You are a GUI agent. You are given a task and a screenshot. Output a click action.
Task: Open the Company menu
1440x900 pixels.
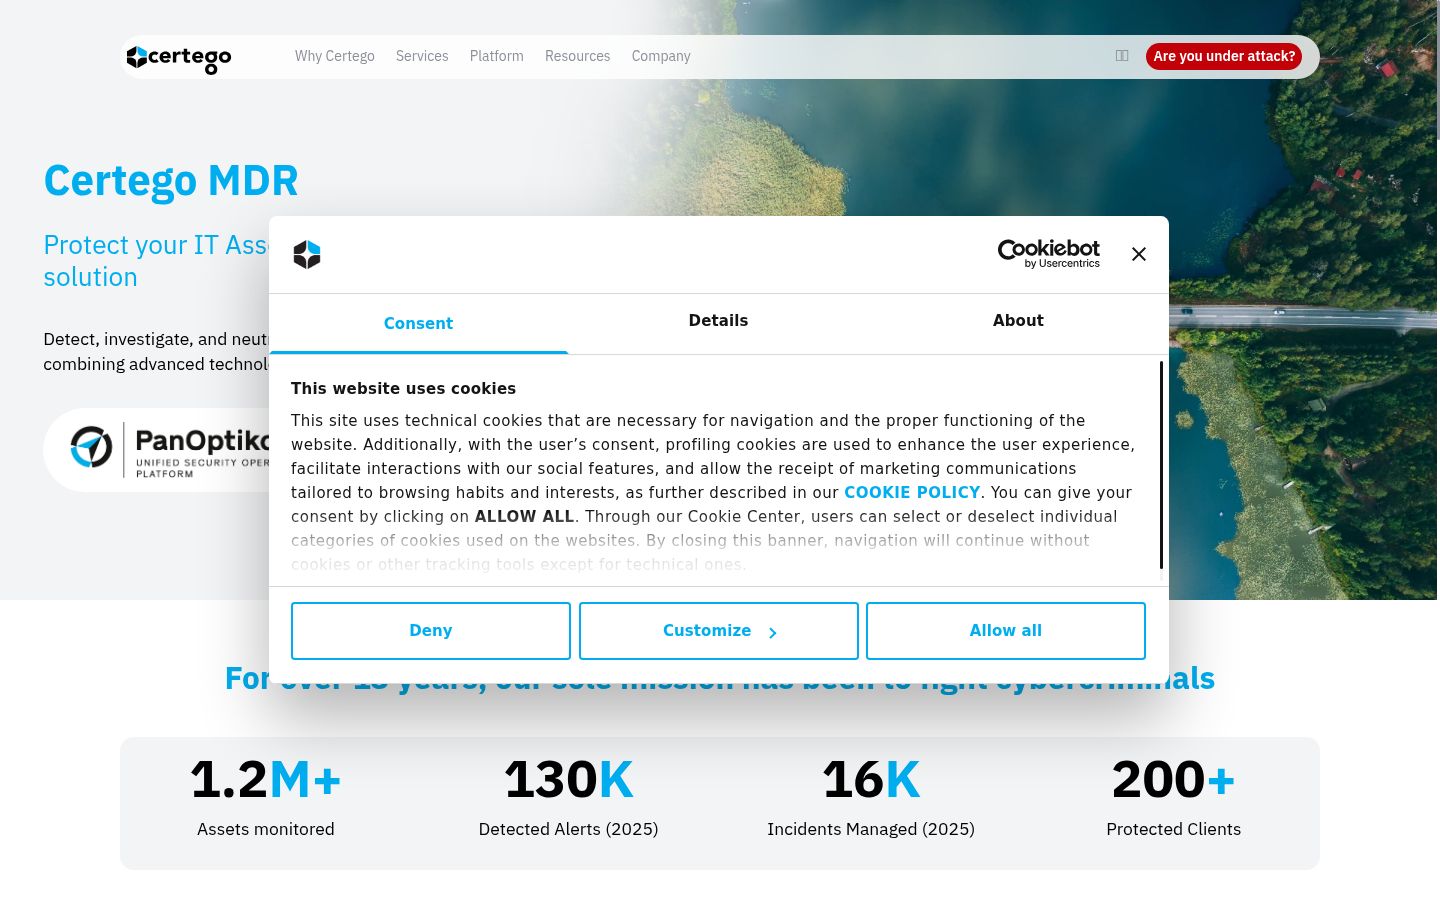661,56
